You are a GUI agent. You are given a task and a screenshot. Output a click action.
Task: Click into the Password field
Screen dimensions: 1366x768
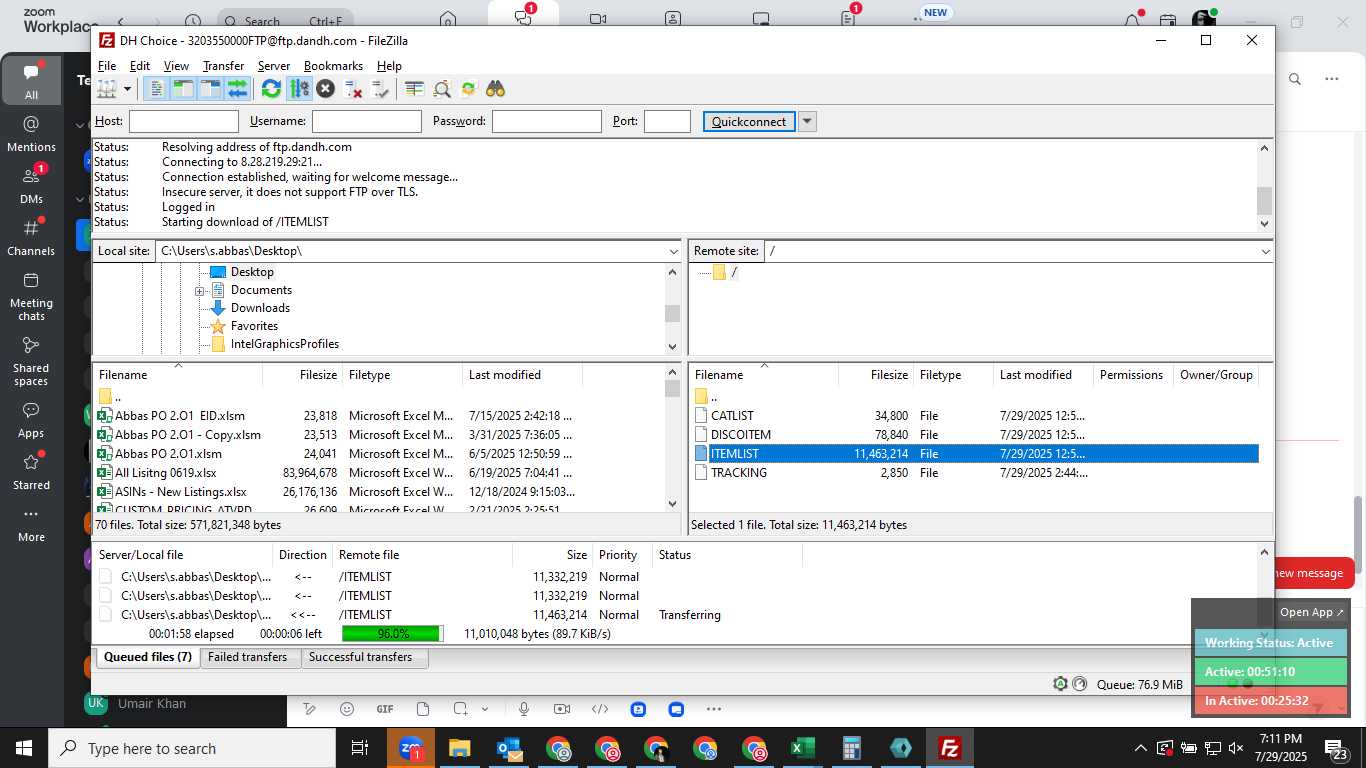(547, 121)
